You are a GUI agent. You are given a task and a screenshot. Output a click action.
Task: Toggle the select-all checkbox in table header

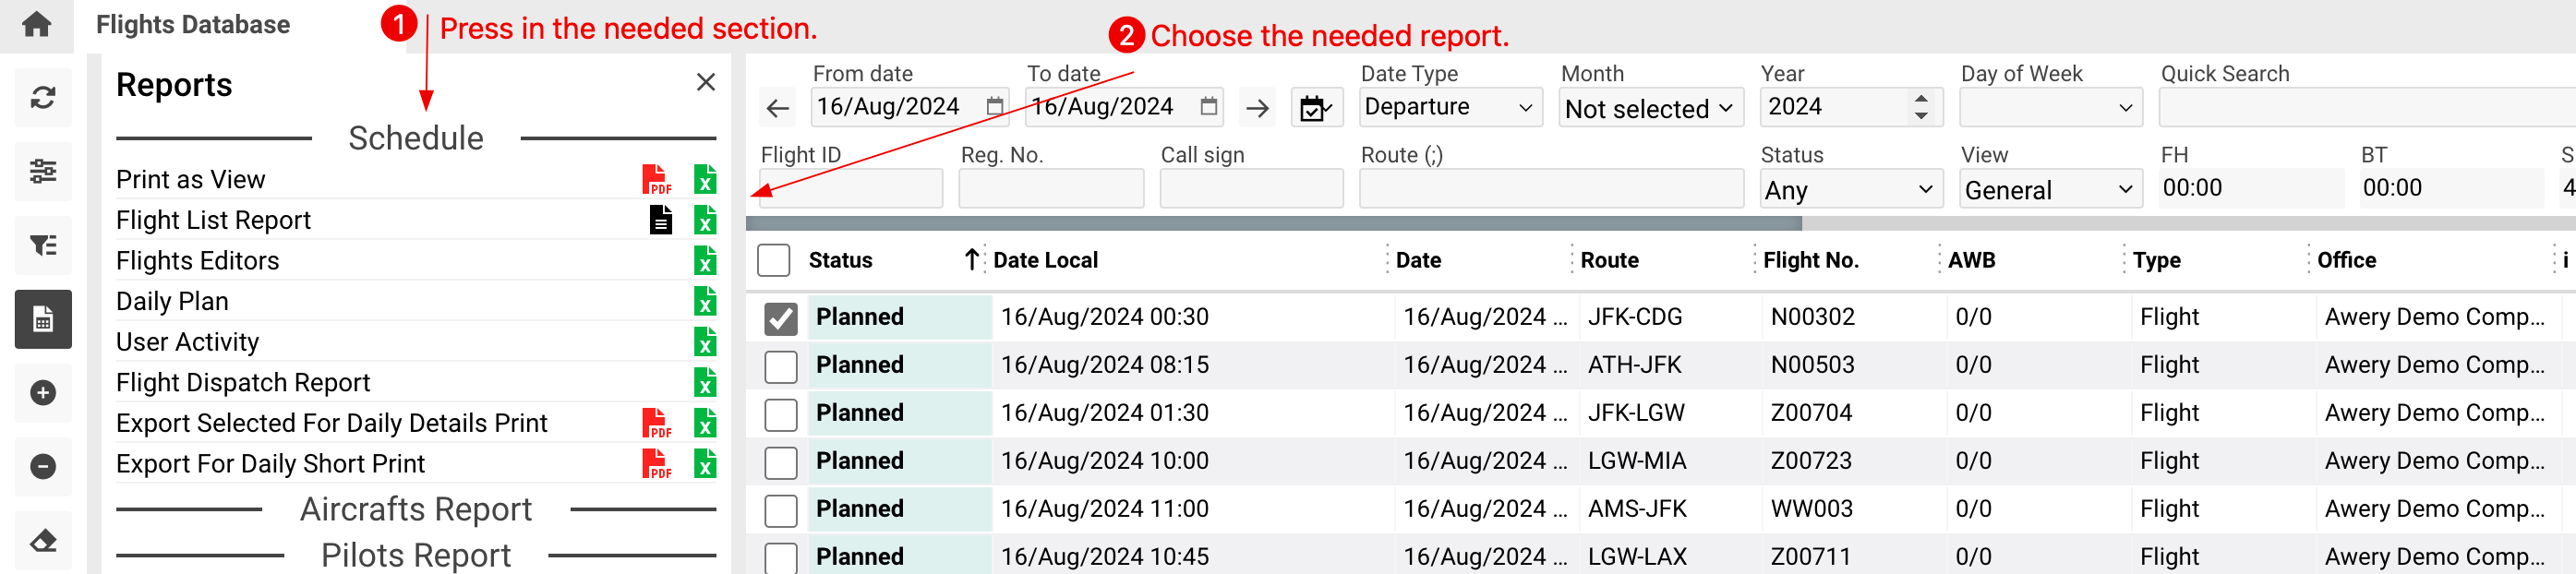coord(773,260)
